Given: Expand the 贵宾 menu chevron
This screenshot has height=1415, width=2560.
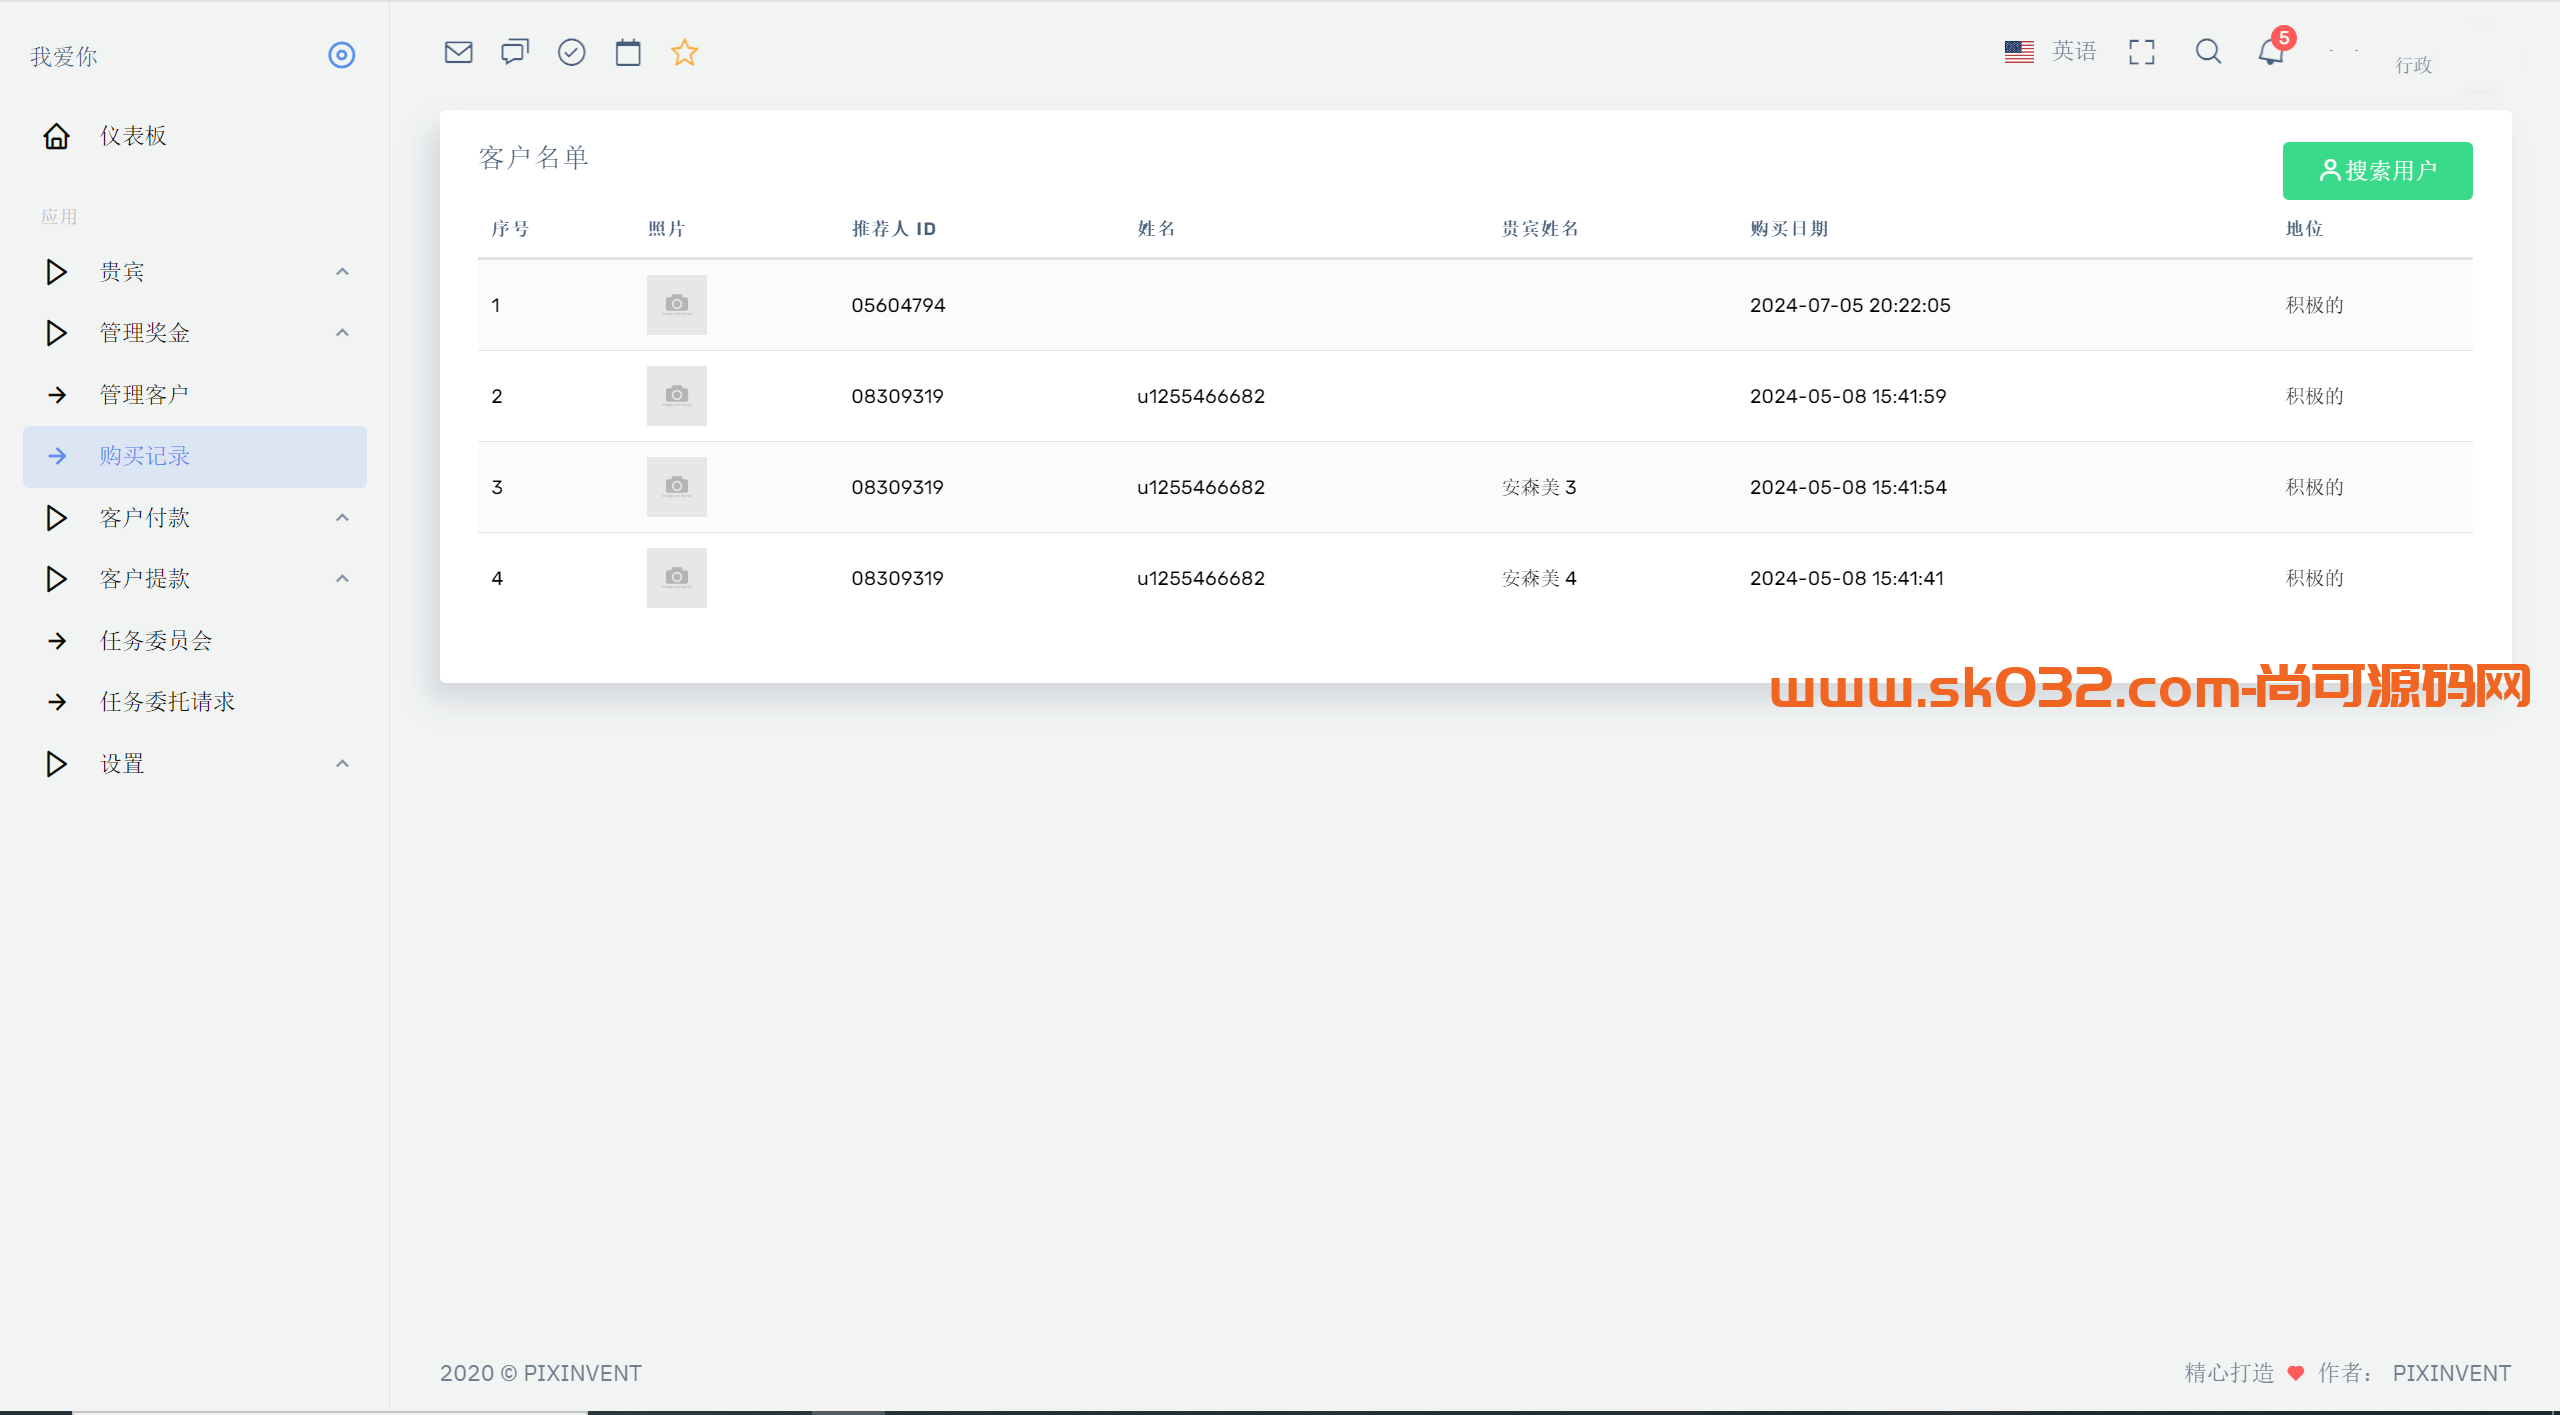Looking at the screenshot, I should [x=342, y=272].
